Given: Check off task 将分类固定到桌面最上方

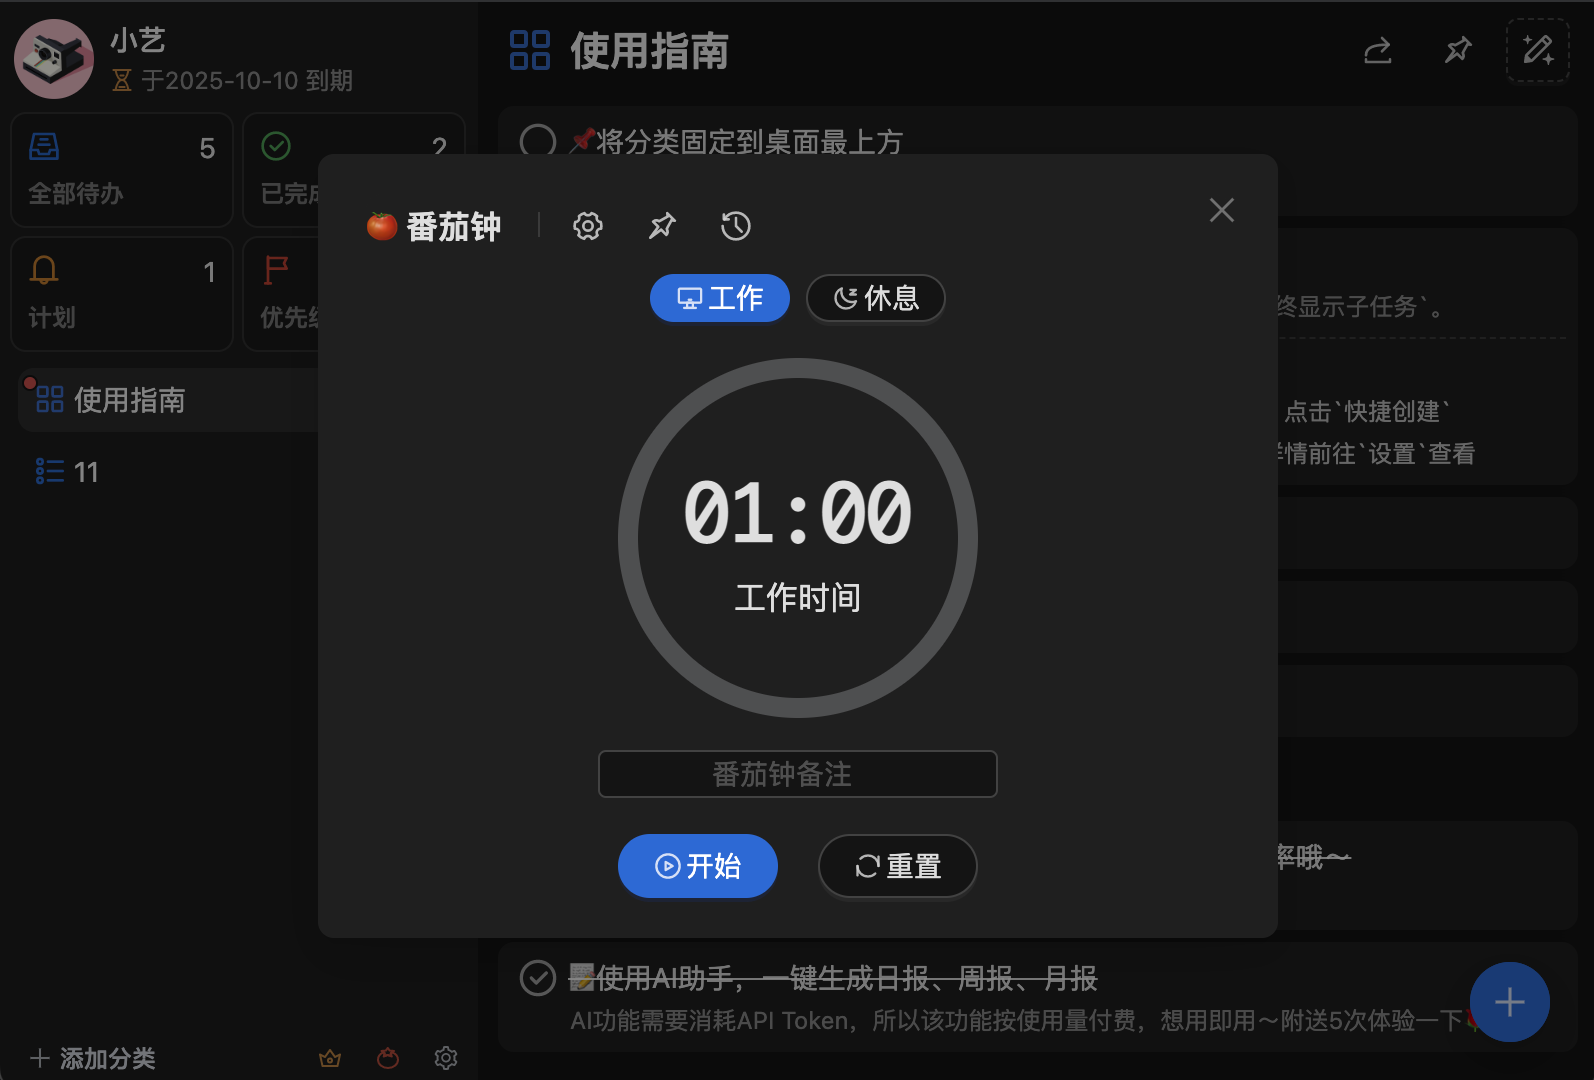Looking at the screenshot, I should [x=538, y=142].
